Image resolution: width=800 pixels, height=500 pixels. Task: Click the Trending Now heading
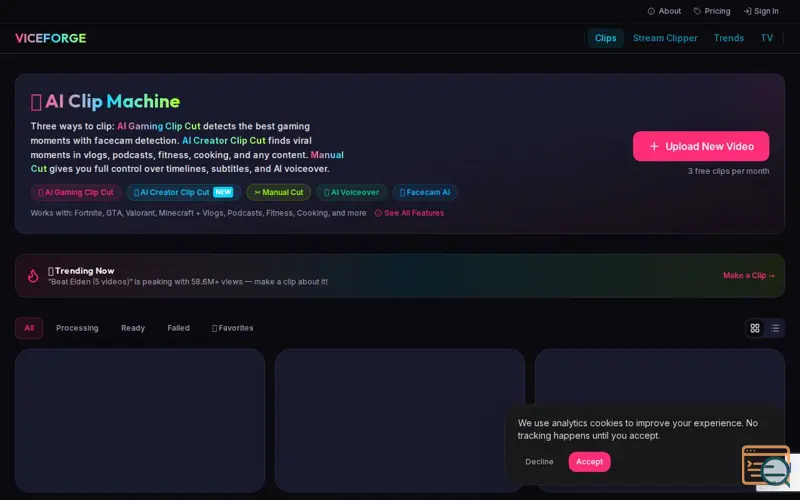click(82, 271)
